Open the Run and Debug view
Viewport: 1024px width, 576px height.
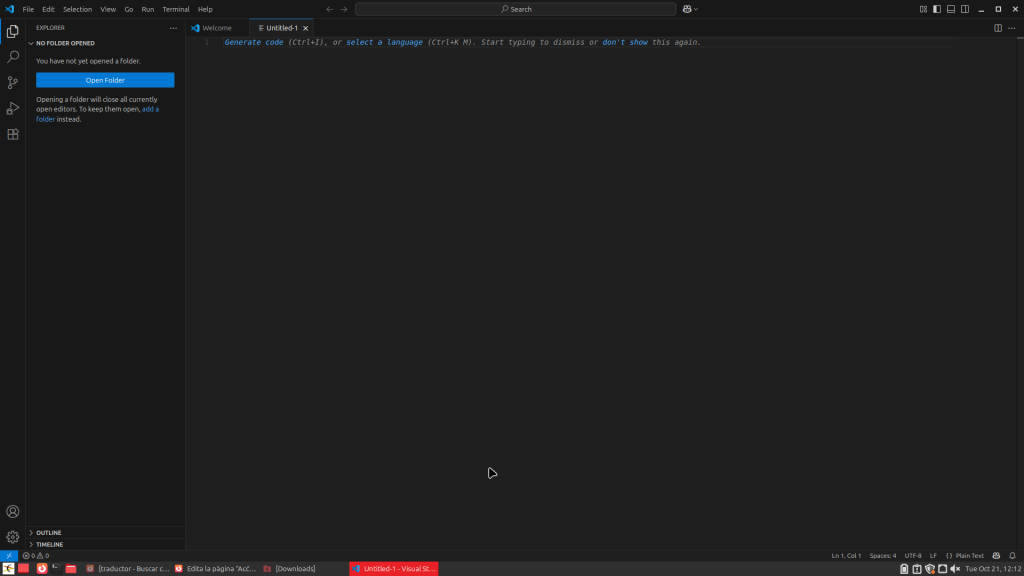point(13,108)
